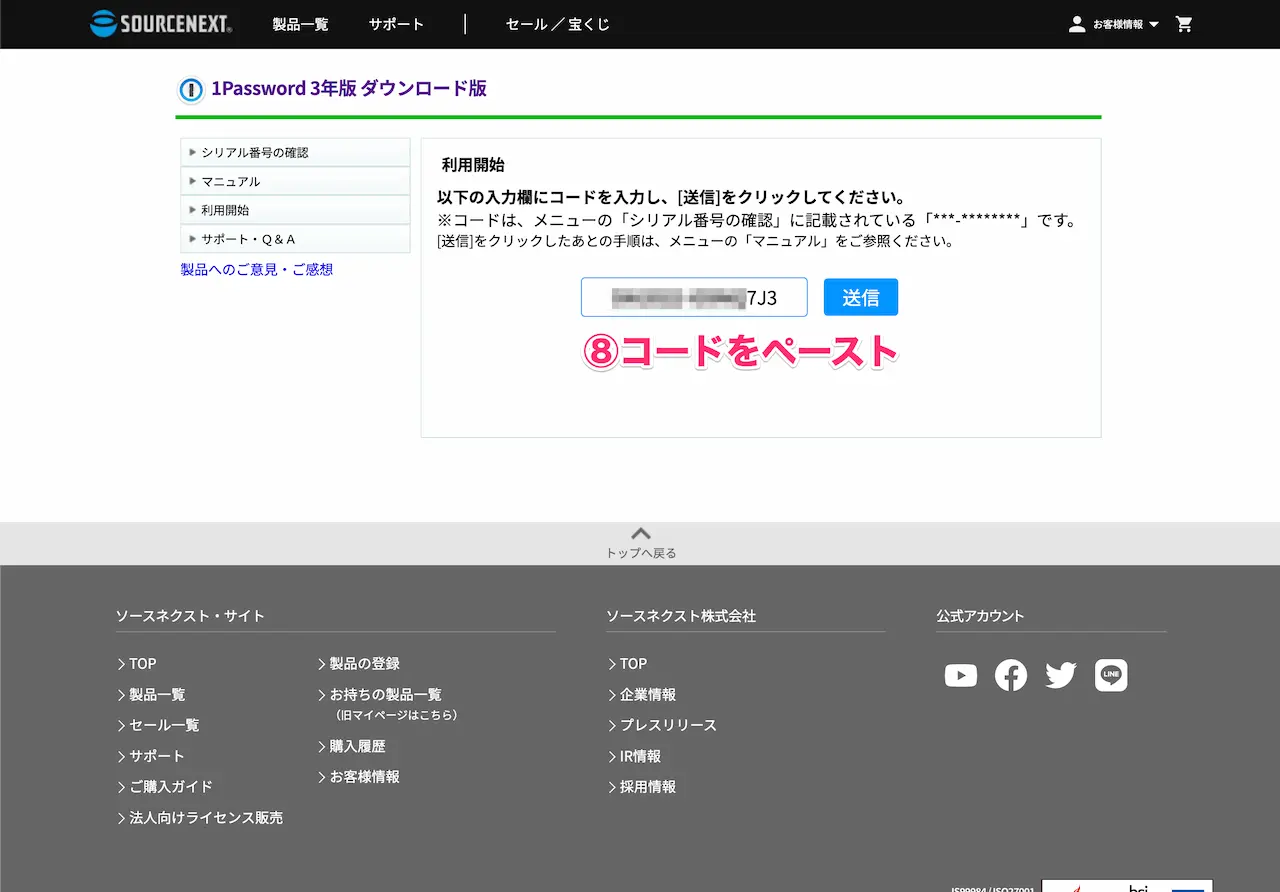
Task: Click トップへ戻る text
Action: [641, 553]
